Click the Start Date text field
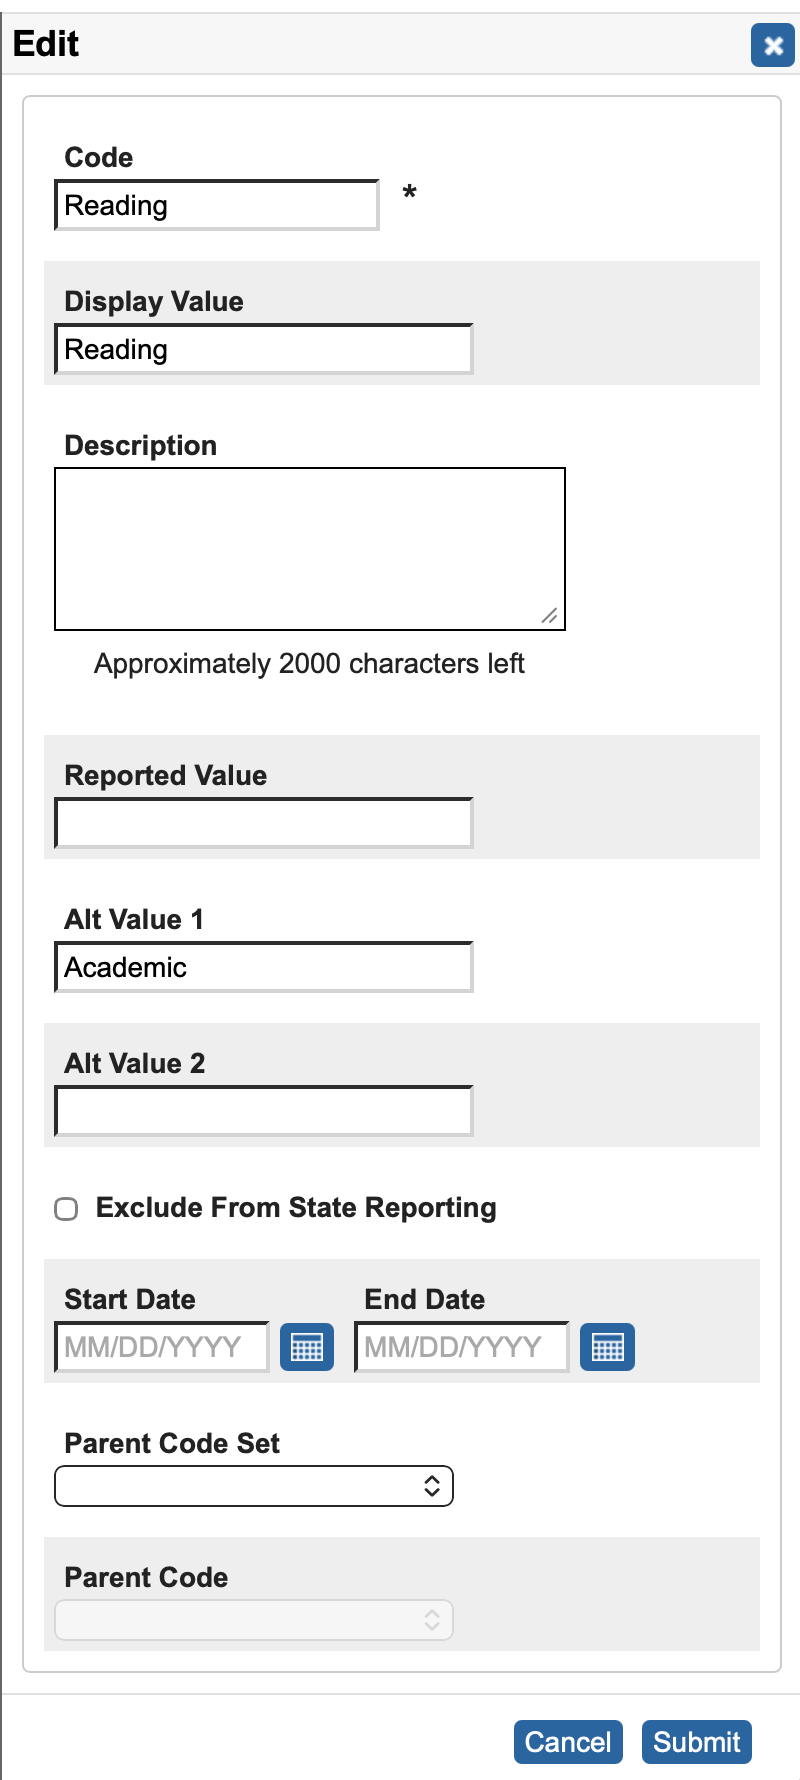 click(x=162, y=1347)
